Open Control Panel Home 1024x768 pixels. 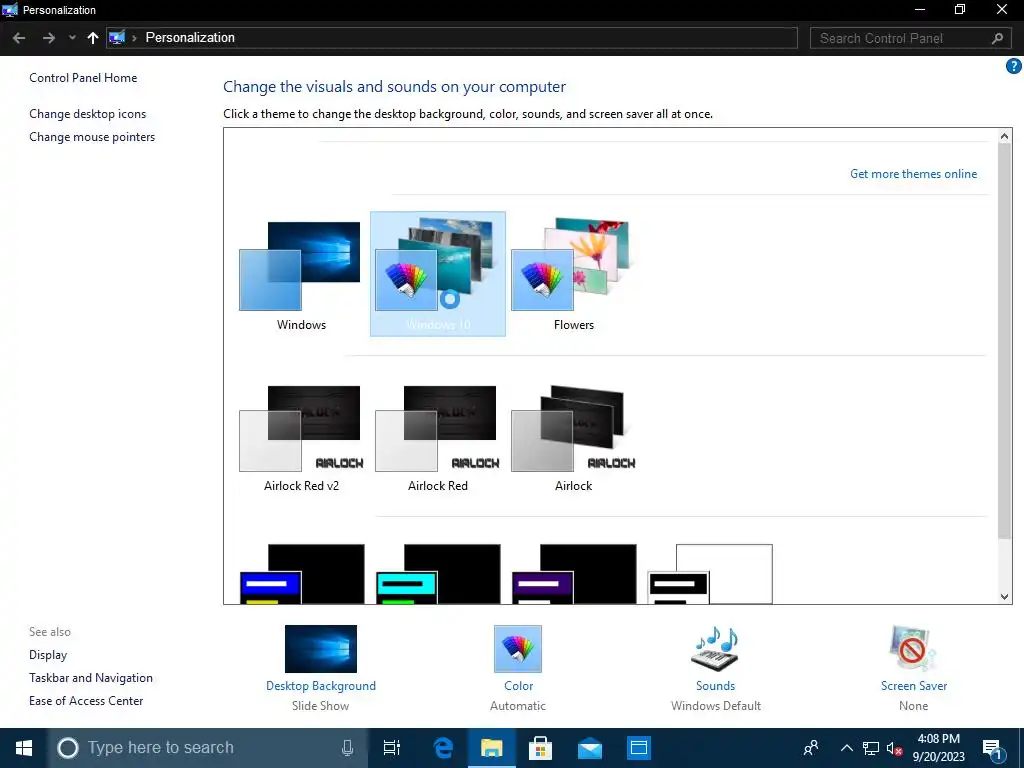tap(83, 78)
